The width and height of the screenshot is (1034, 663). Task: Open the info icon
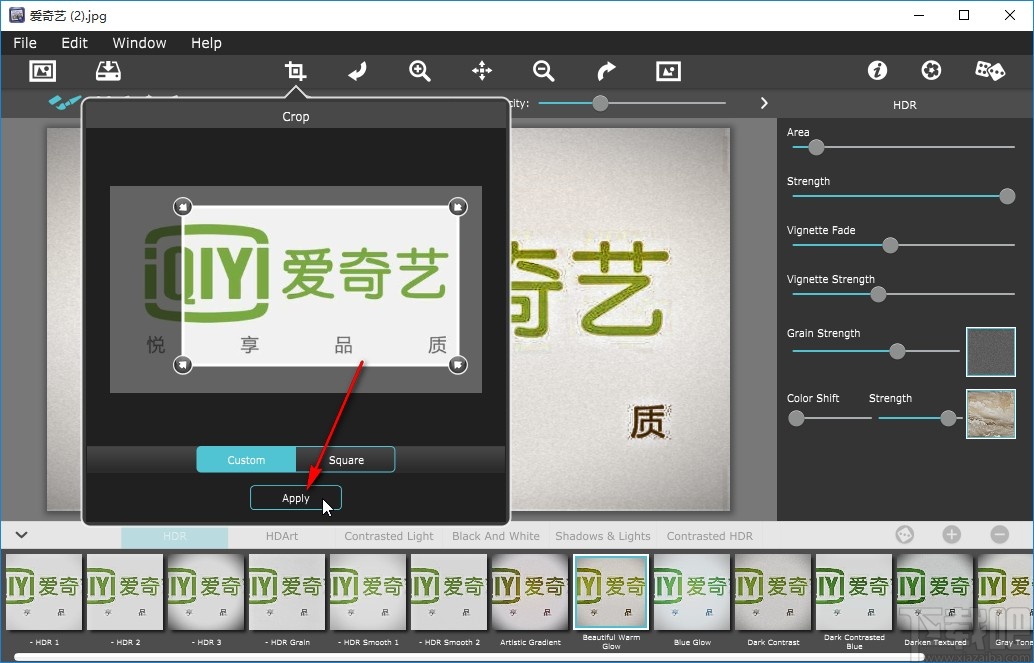pos(877,71)
